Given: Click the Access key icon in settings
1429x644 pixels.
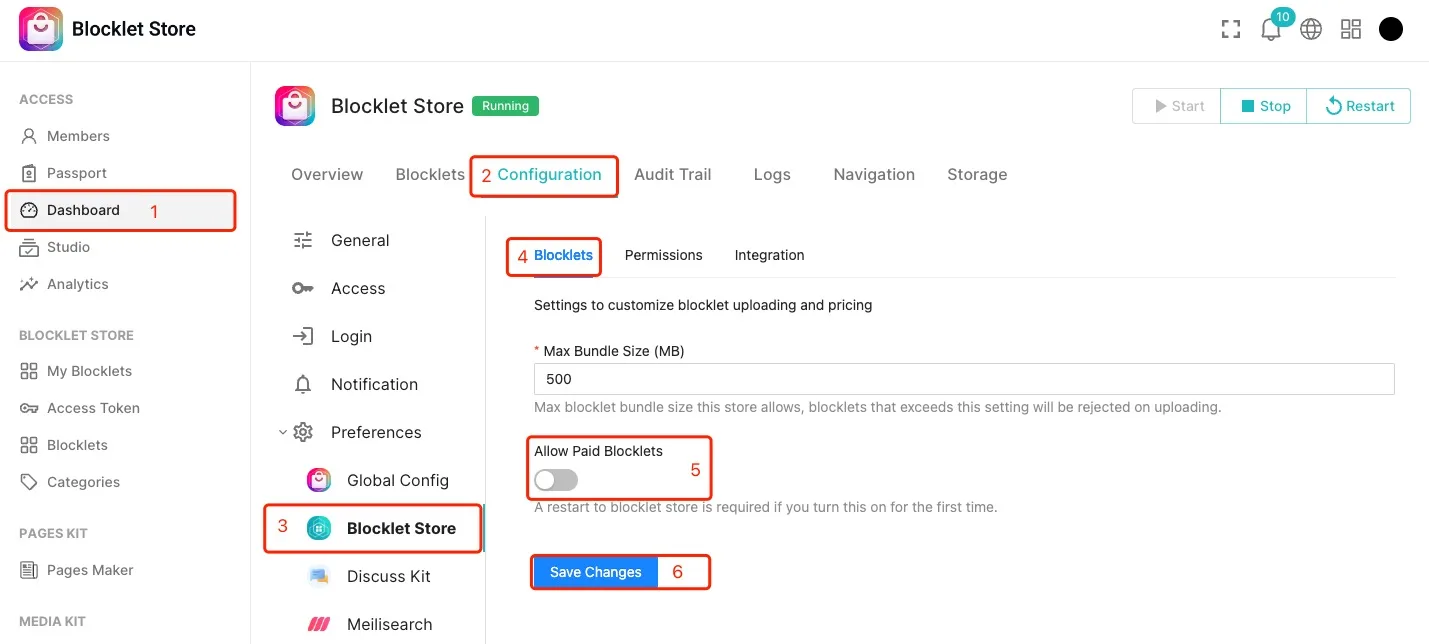Looking at the screenshot, I should click(303, 288).
